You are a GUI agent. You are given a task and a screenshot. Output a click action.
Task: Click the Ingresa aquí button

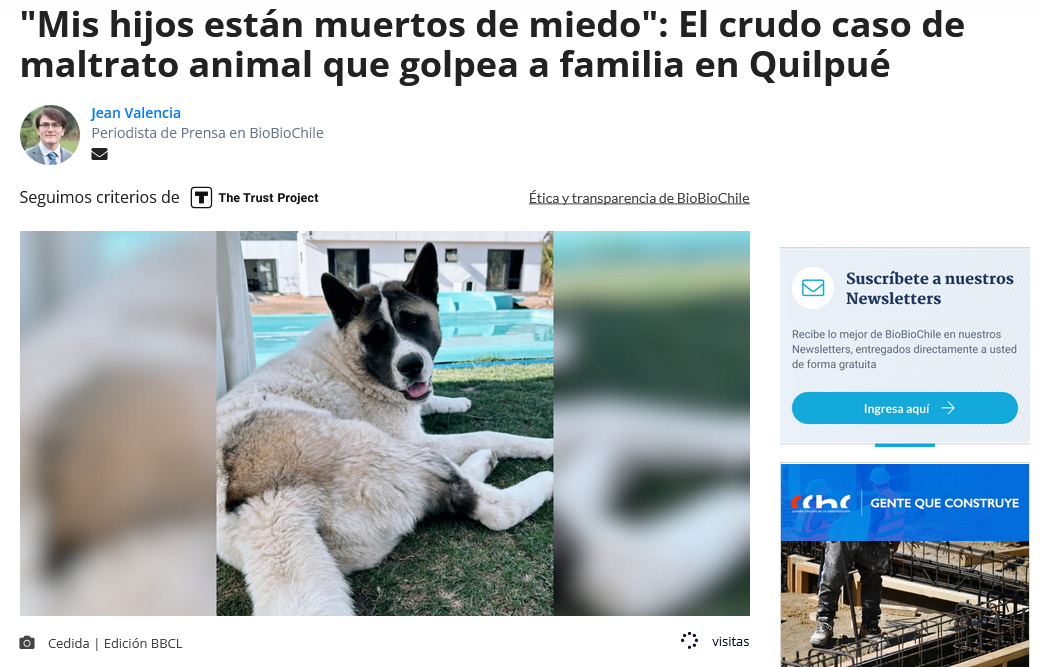click(905, 408)
